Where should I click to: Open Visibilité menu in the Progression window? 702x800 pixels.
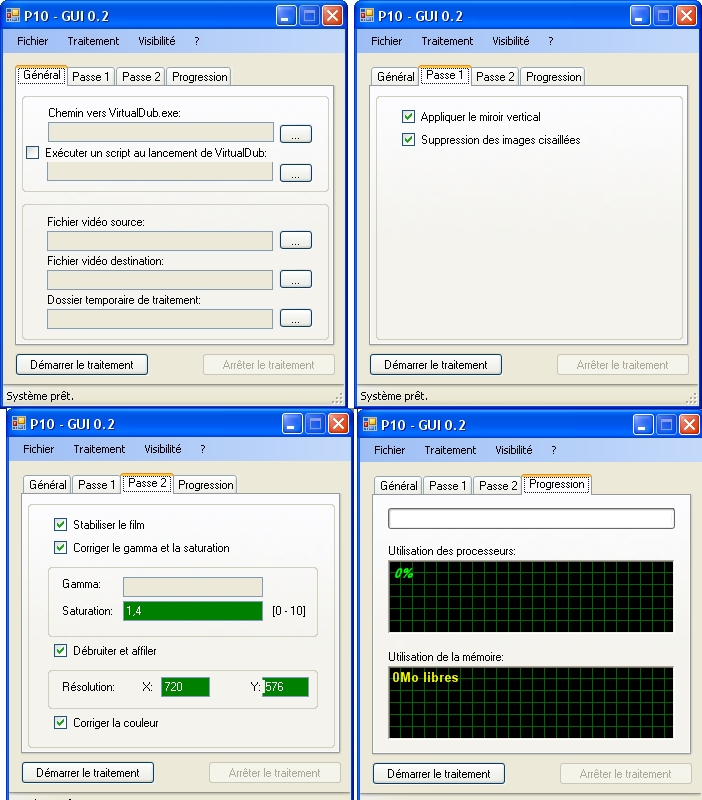(514, 450)
